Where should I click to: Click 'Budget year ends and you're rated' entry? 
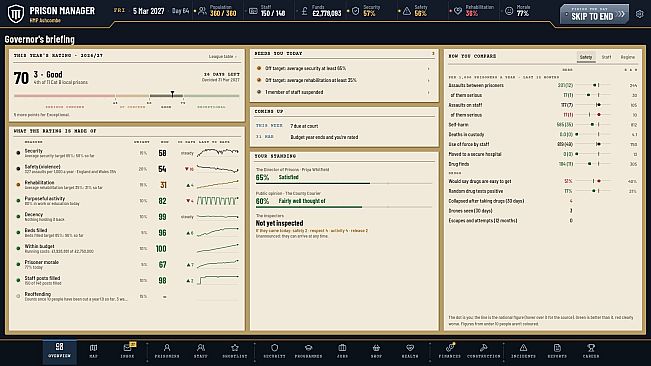(x=324, y=137)
